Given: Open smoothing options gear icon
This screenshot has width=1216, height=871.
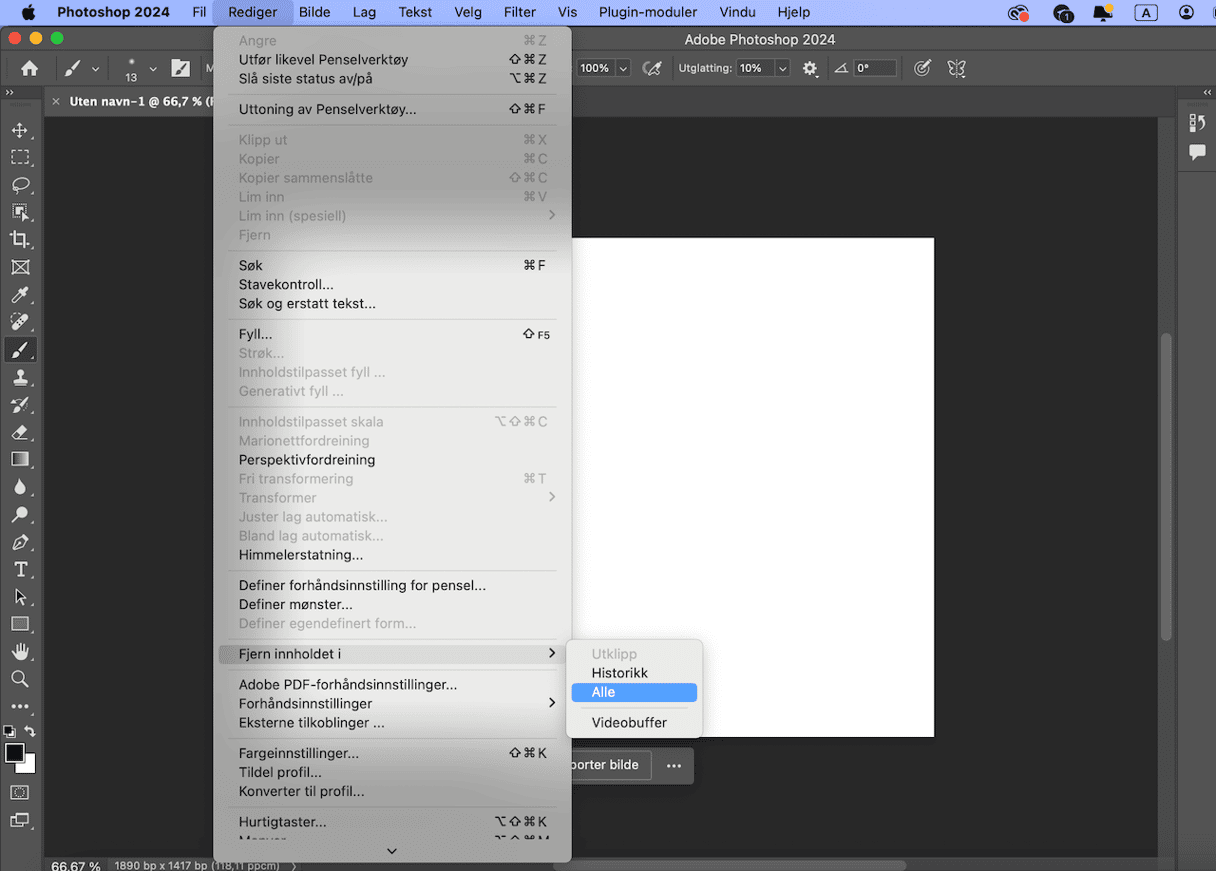Looking at the screenshot, I should click(x=810, y=68).
